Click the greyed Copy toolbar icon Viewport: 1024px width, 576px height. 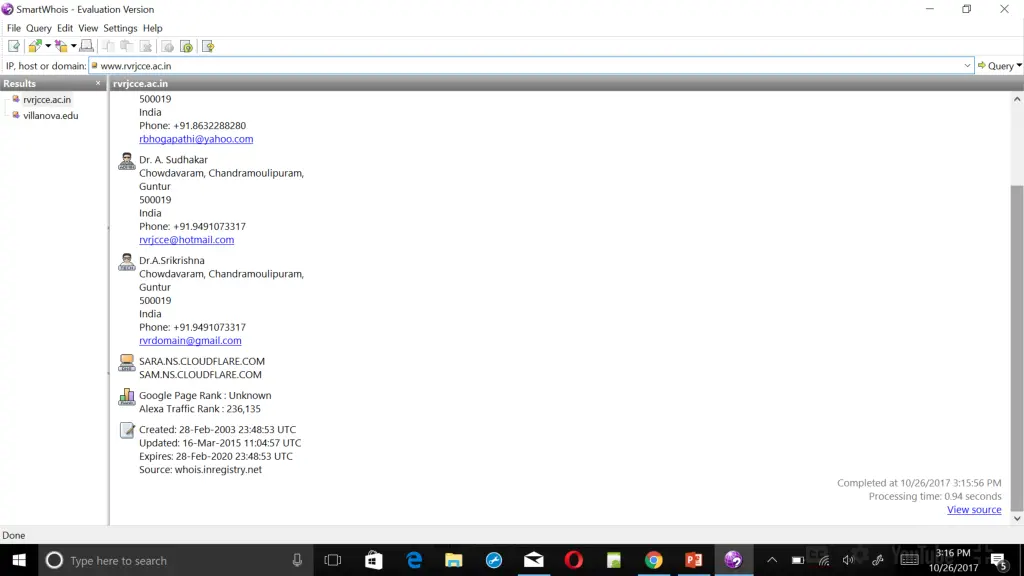(x=127, y=46)
